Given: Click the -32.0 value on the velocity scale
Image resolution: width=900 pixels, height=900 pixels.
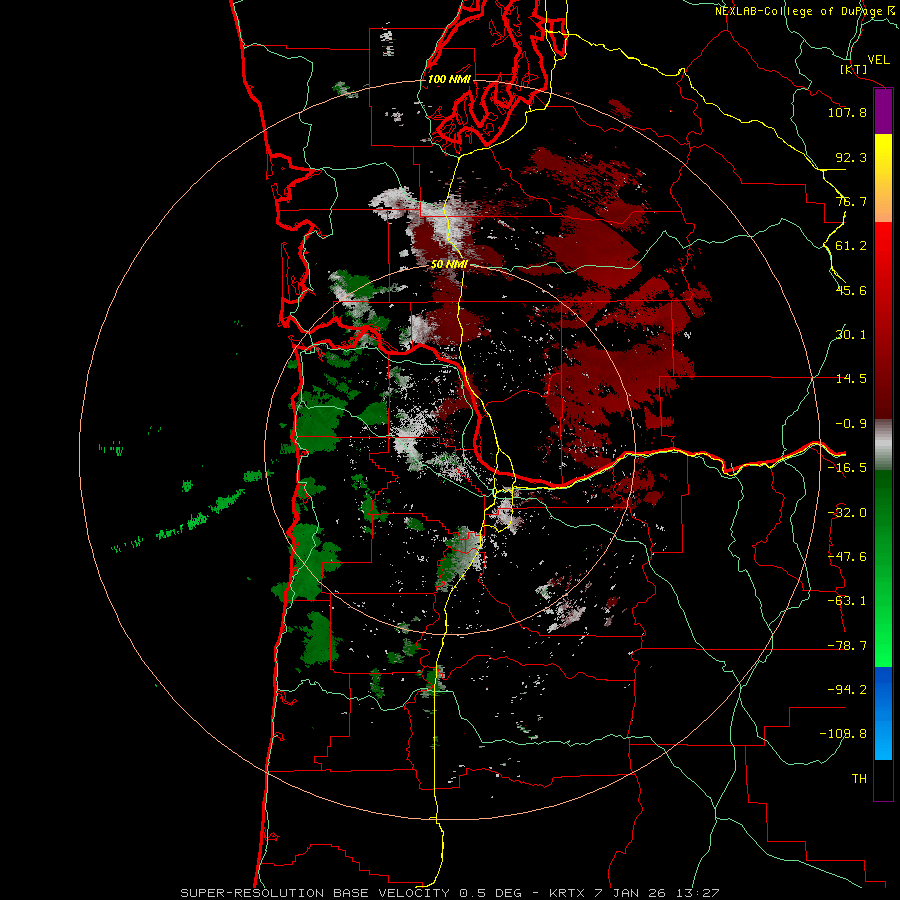Looking at the screenshot, I should coord(847,513).
